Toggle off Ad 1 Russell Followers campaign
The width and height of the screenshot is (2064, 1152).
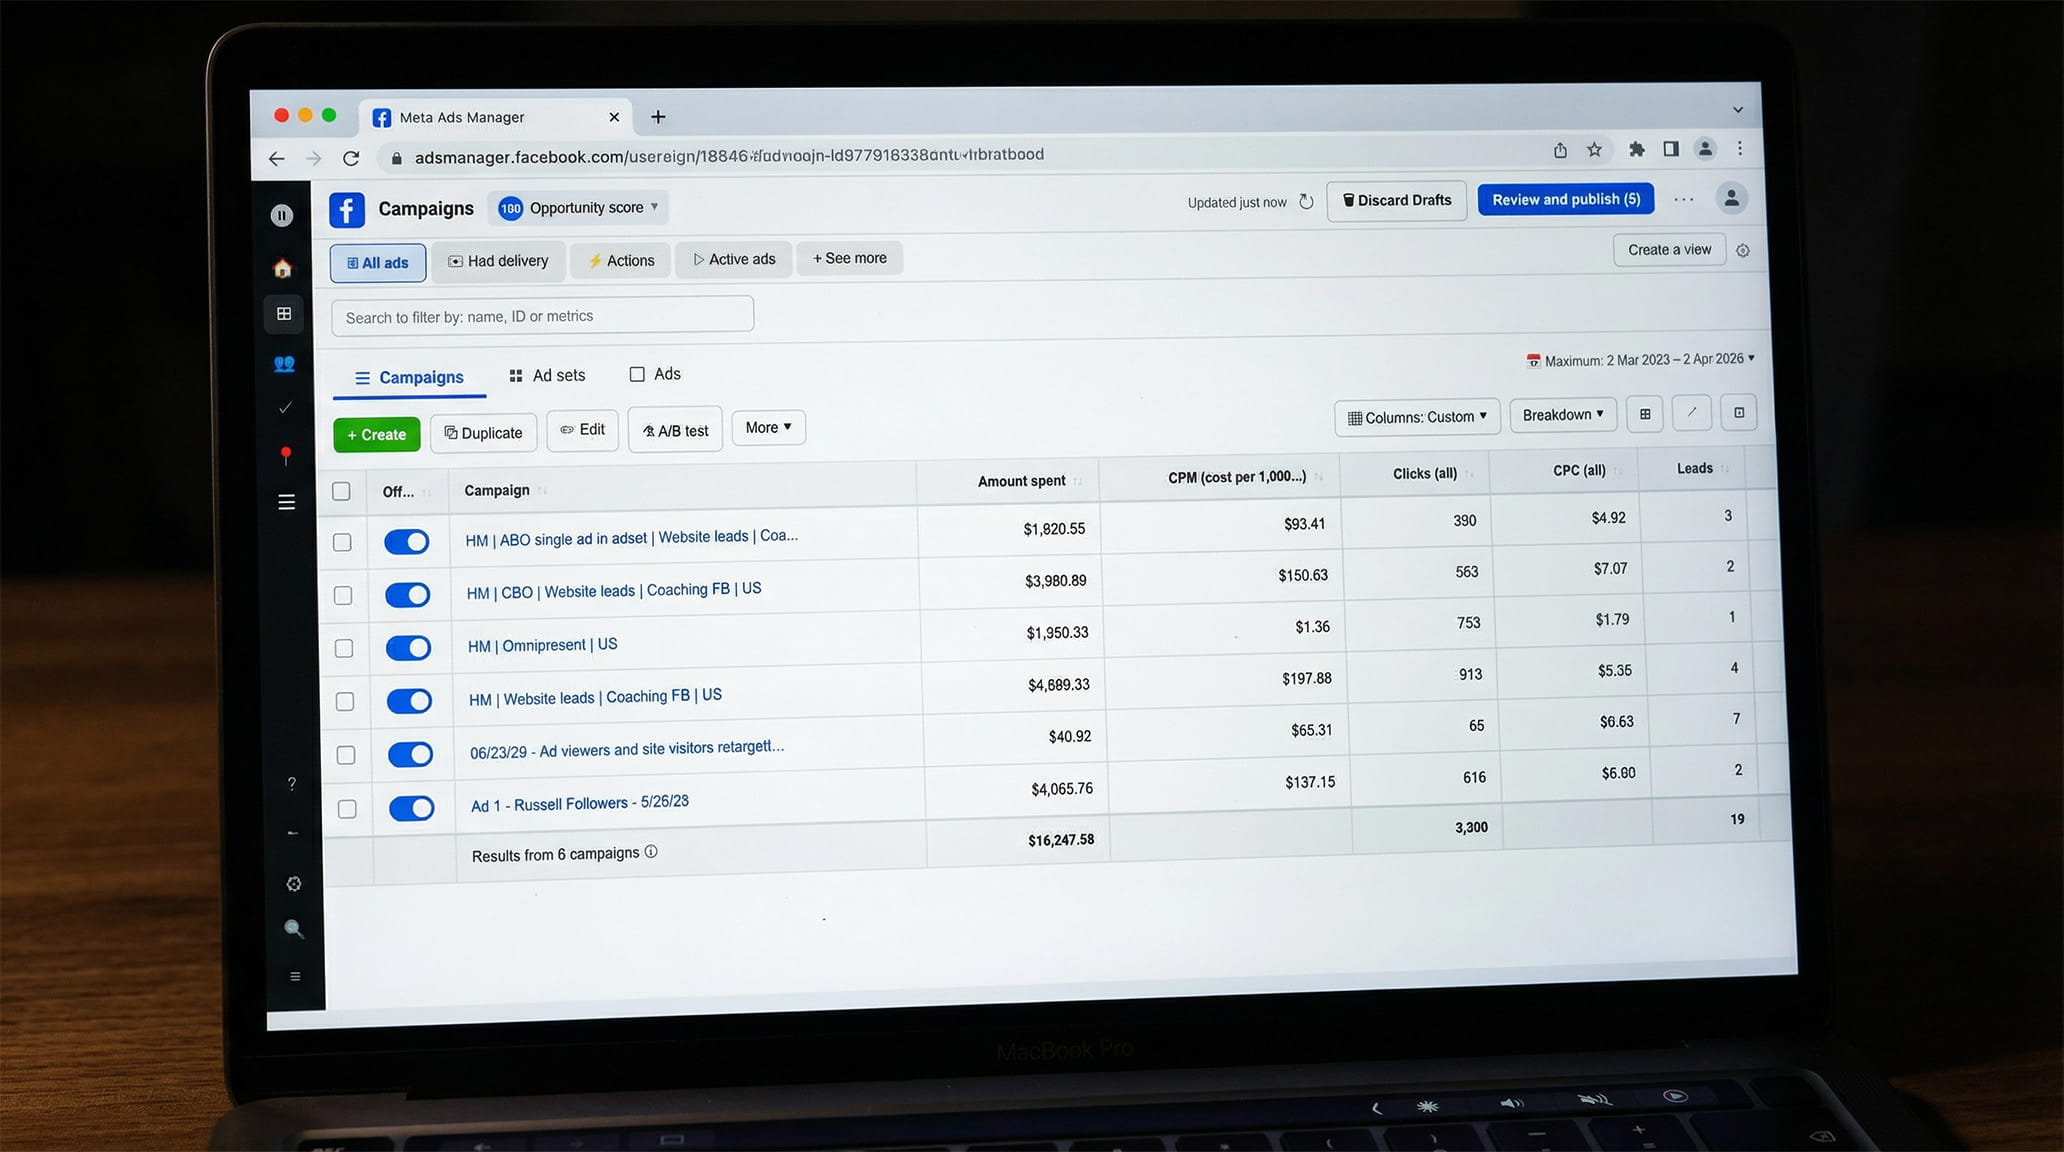point(411,808)
